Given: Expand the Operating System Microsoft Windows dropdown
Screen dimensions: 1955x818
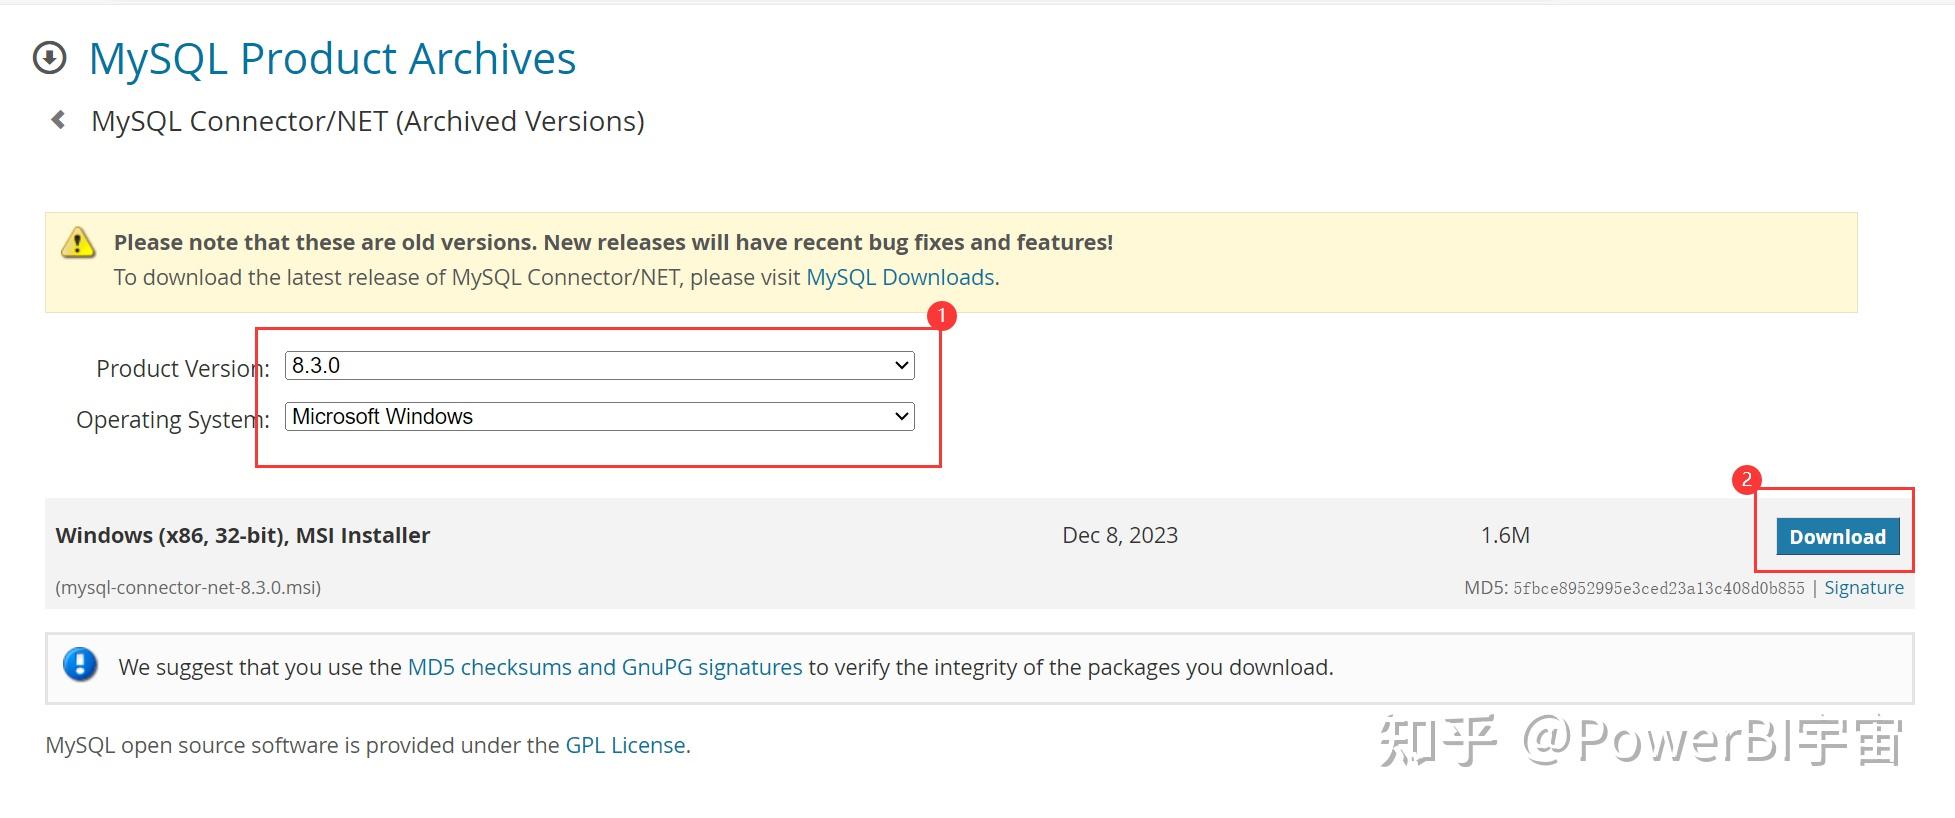Looking at the screenshot, I should [x=599, y=417].
